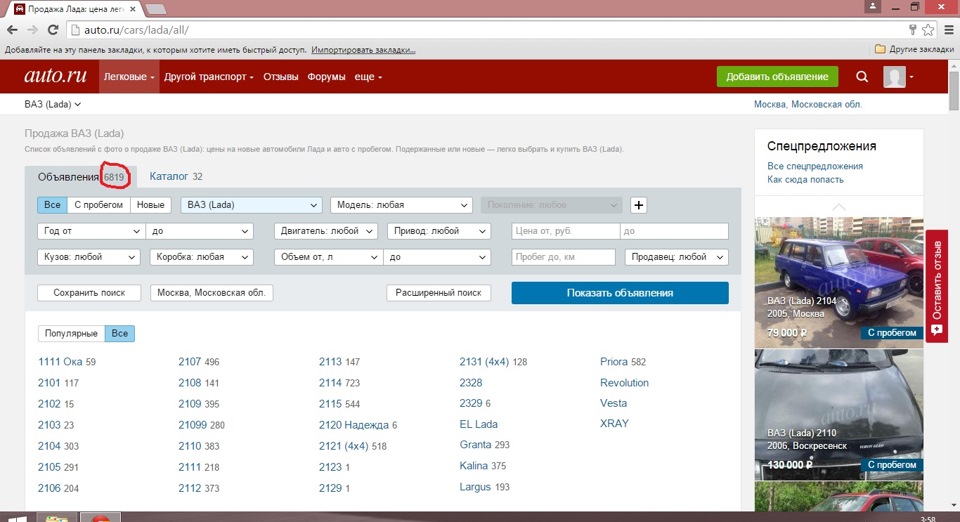Image resolution: width=960 pixels, height=522 pixels.
Task: Select the Все condition filter
Action: coord(52,205)
